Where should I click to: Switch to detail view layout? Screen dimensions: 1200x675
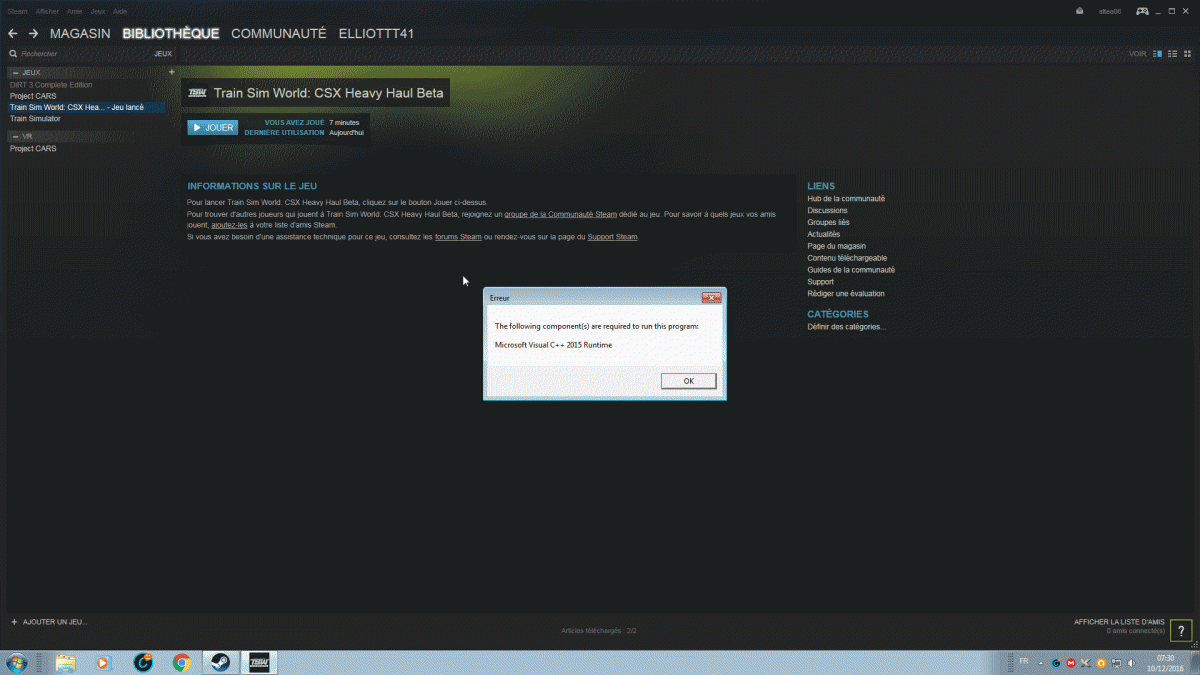click(x=1158, y=53)
